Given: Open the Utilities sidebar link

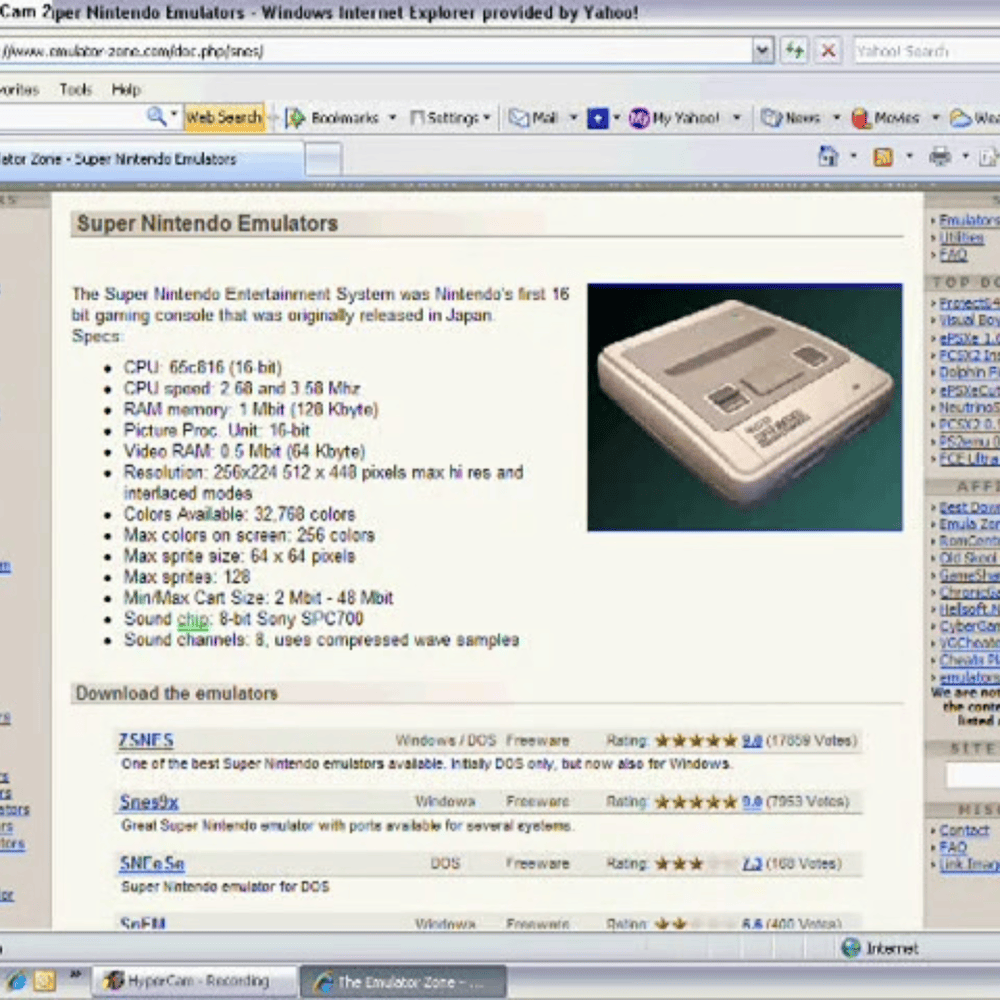Looking at the screenshot, I should click(961, 238).
